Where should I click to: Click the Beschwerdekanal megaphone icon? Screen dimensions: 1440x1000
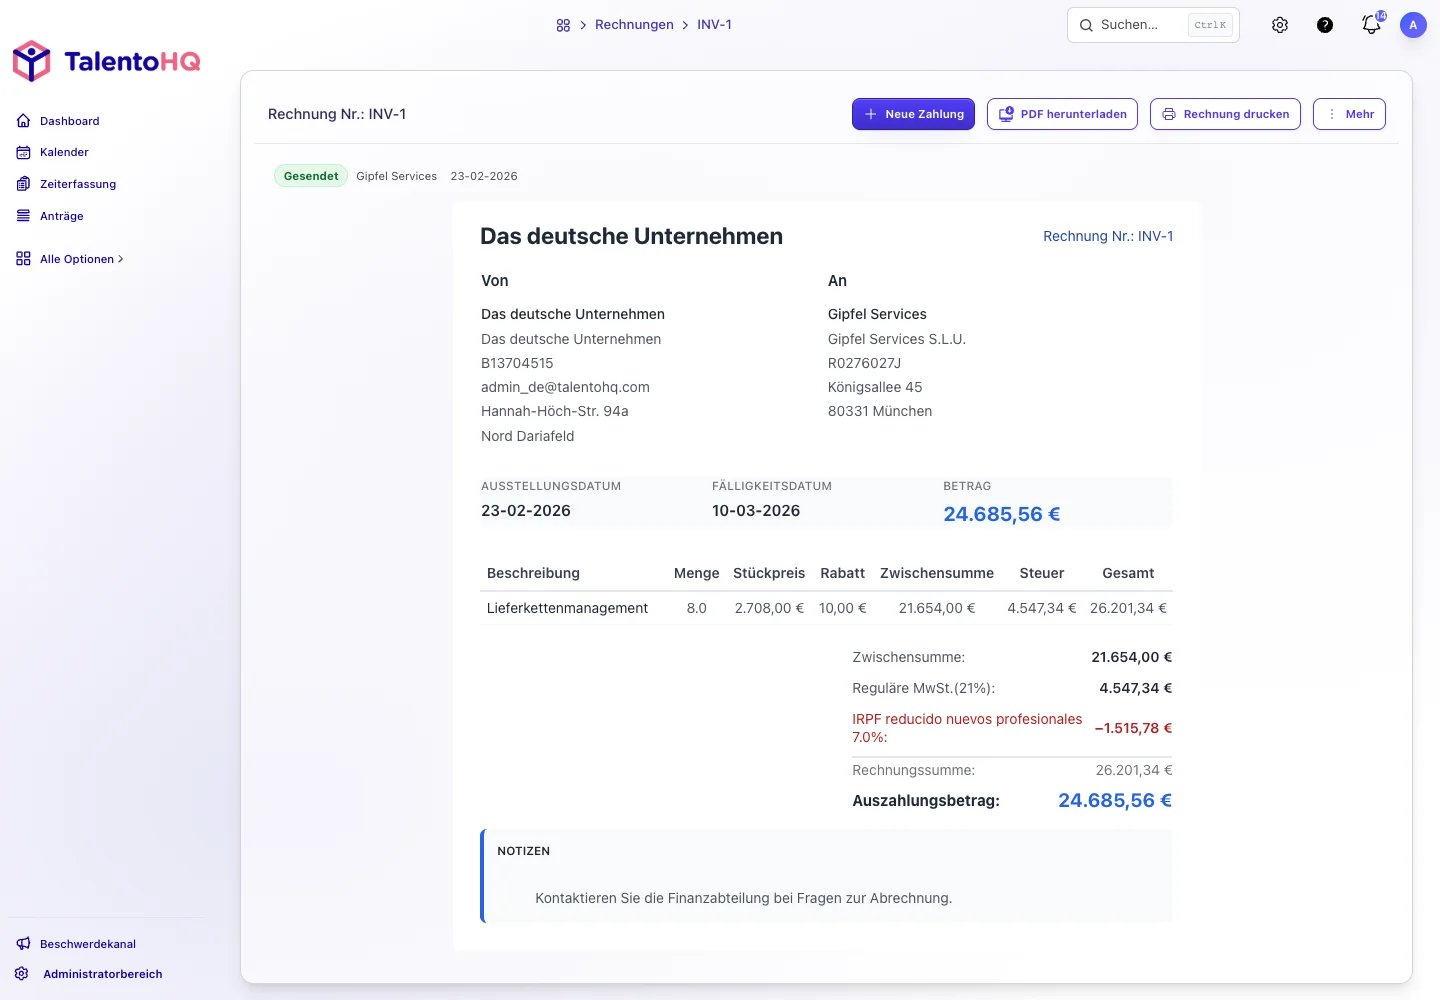coord(23,944)
